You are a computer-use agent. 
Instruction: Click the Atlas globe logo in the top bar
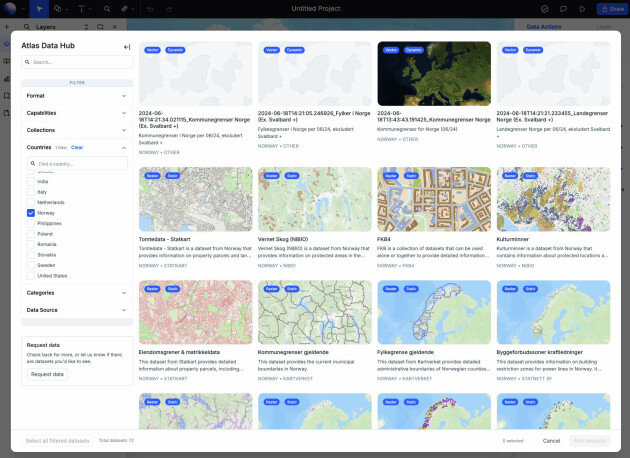click(x=10, y=8)
